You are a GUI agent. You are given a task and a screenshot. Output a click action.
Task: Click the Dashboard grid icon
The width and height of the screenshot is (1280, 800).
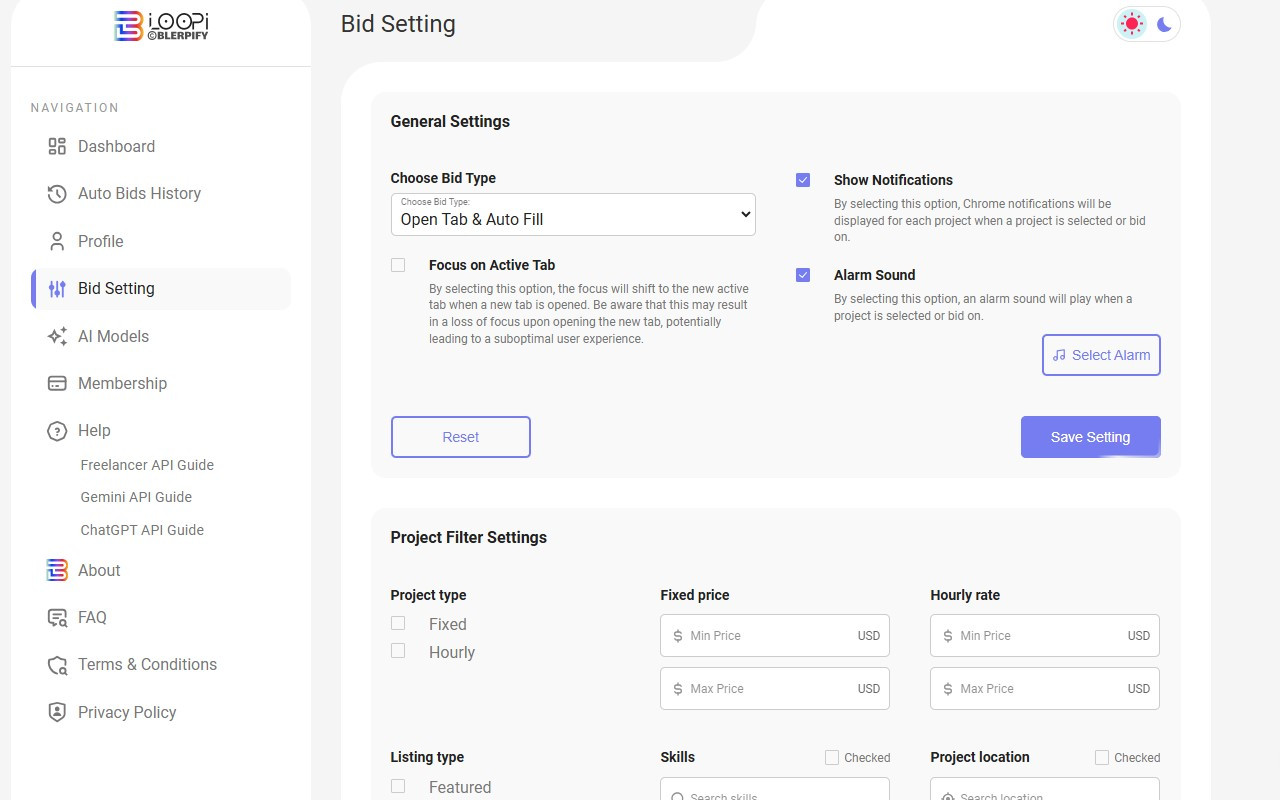pyautogui.click(x=57, y=146)
